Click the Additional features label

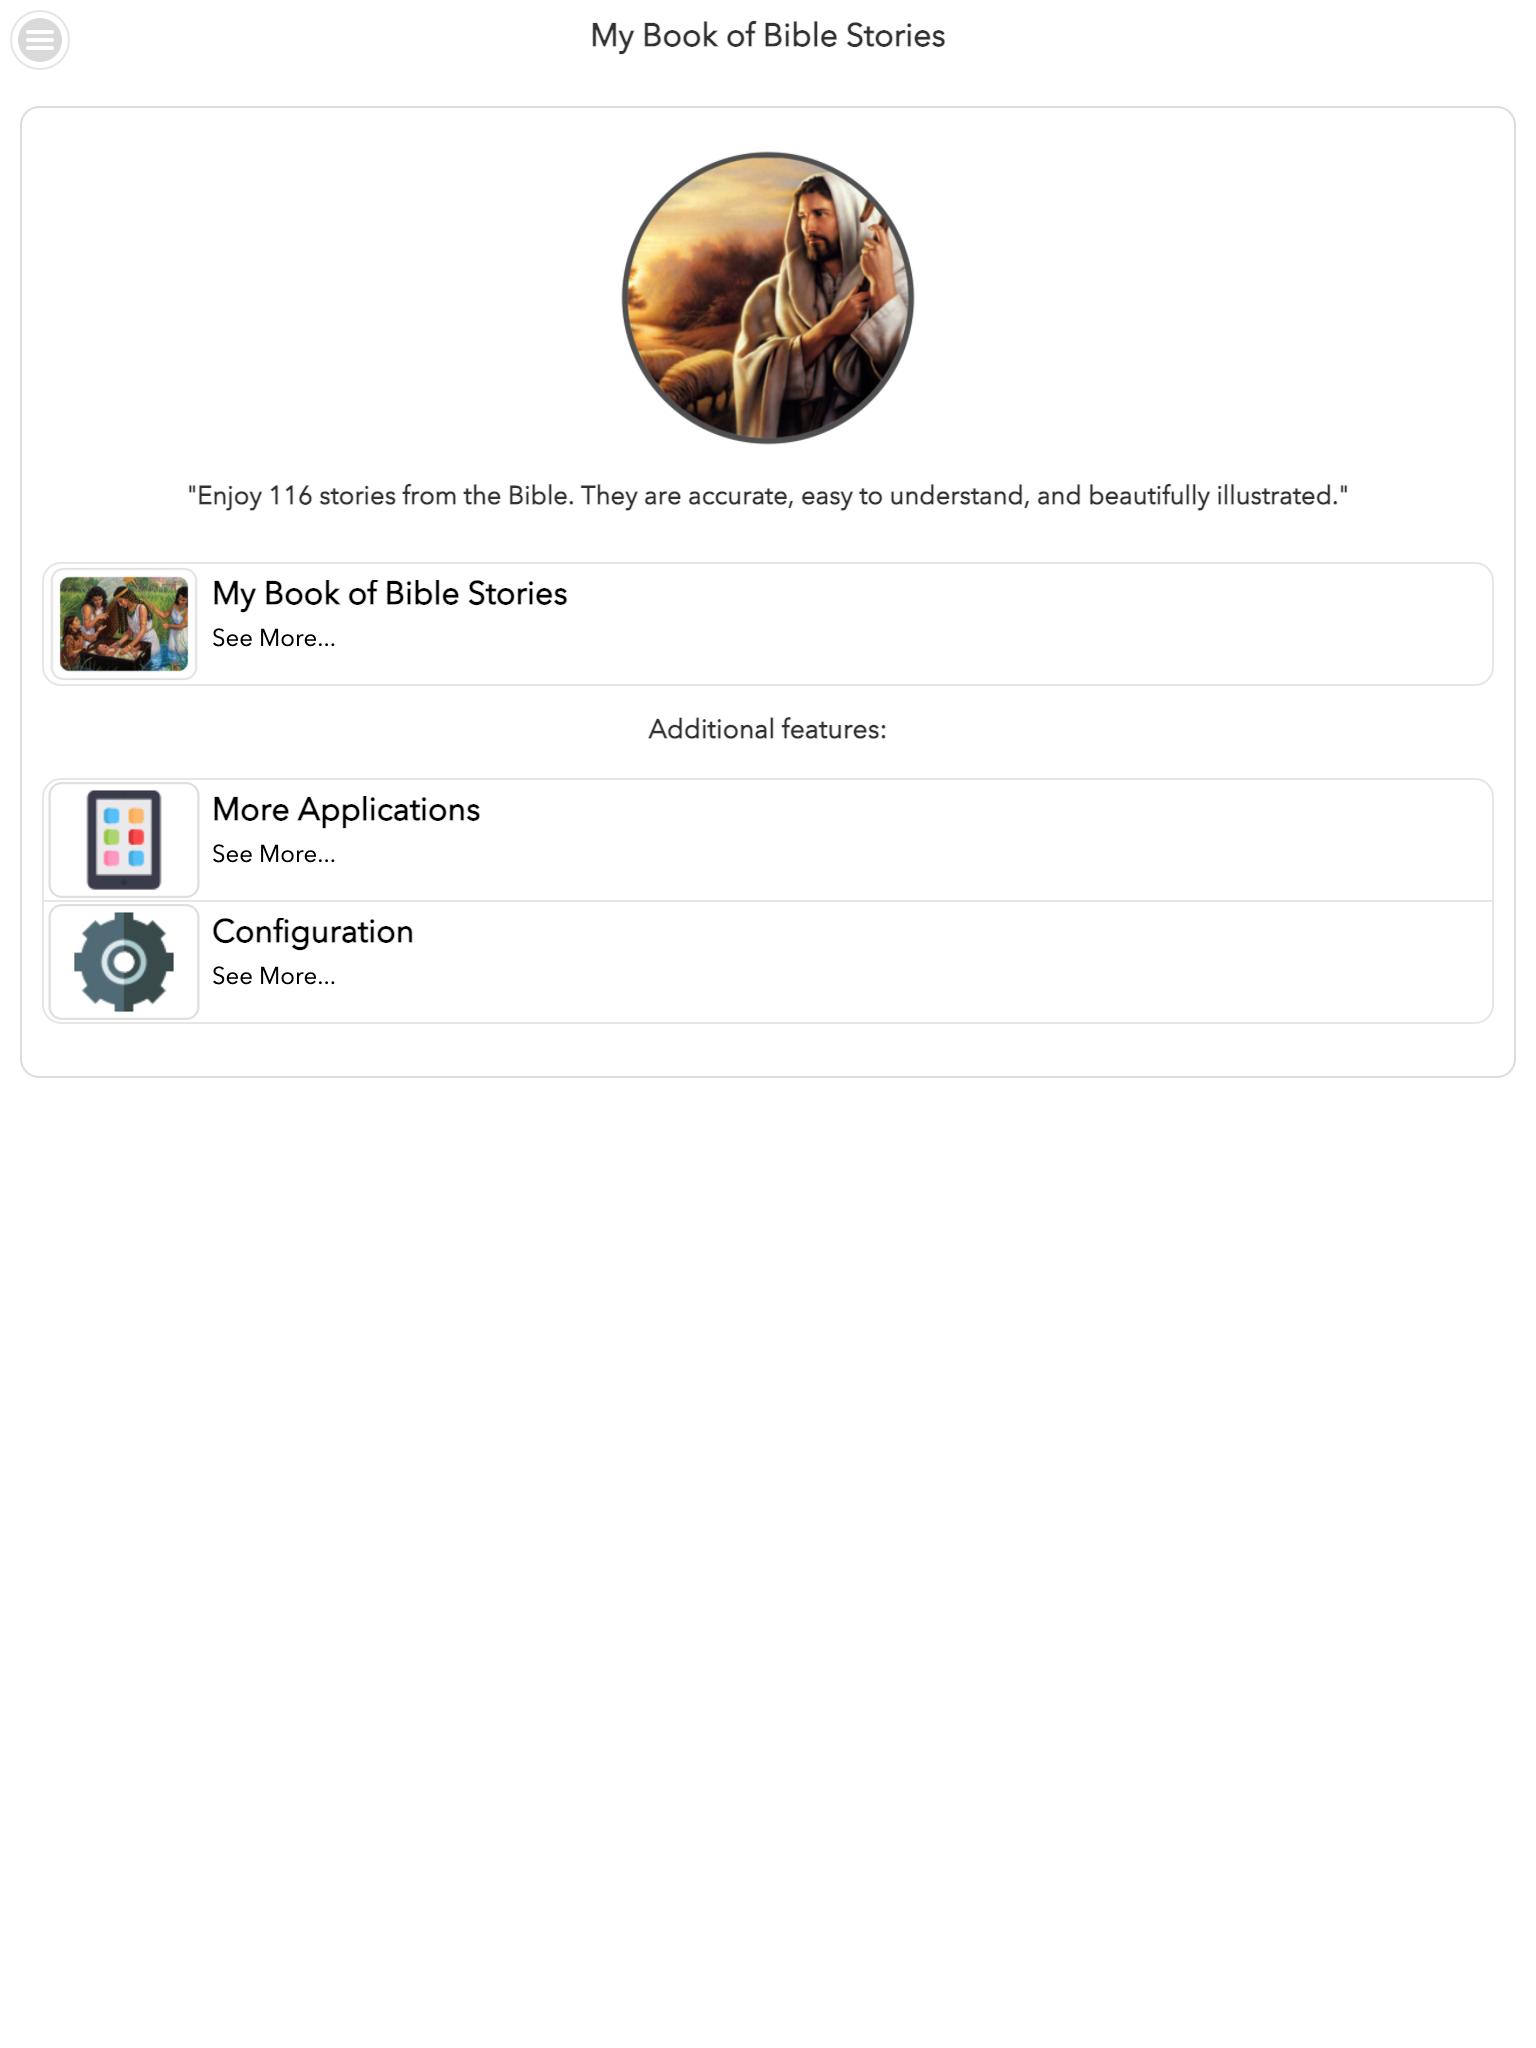pyautogui.click(x=768, y=729)
